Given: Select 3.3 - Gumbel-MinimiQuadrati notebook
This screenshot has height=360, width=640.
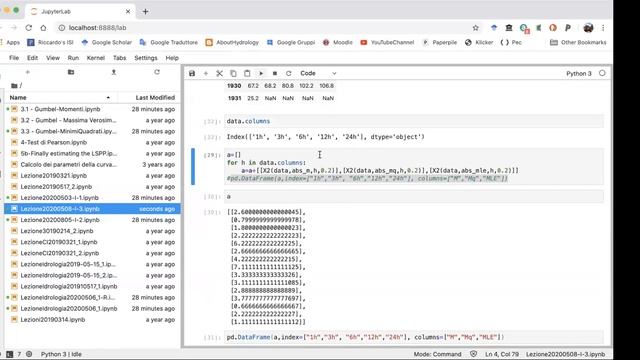Looking at the screenshot, I should click(x=92, y=131).
